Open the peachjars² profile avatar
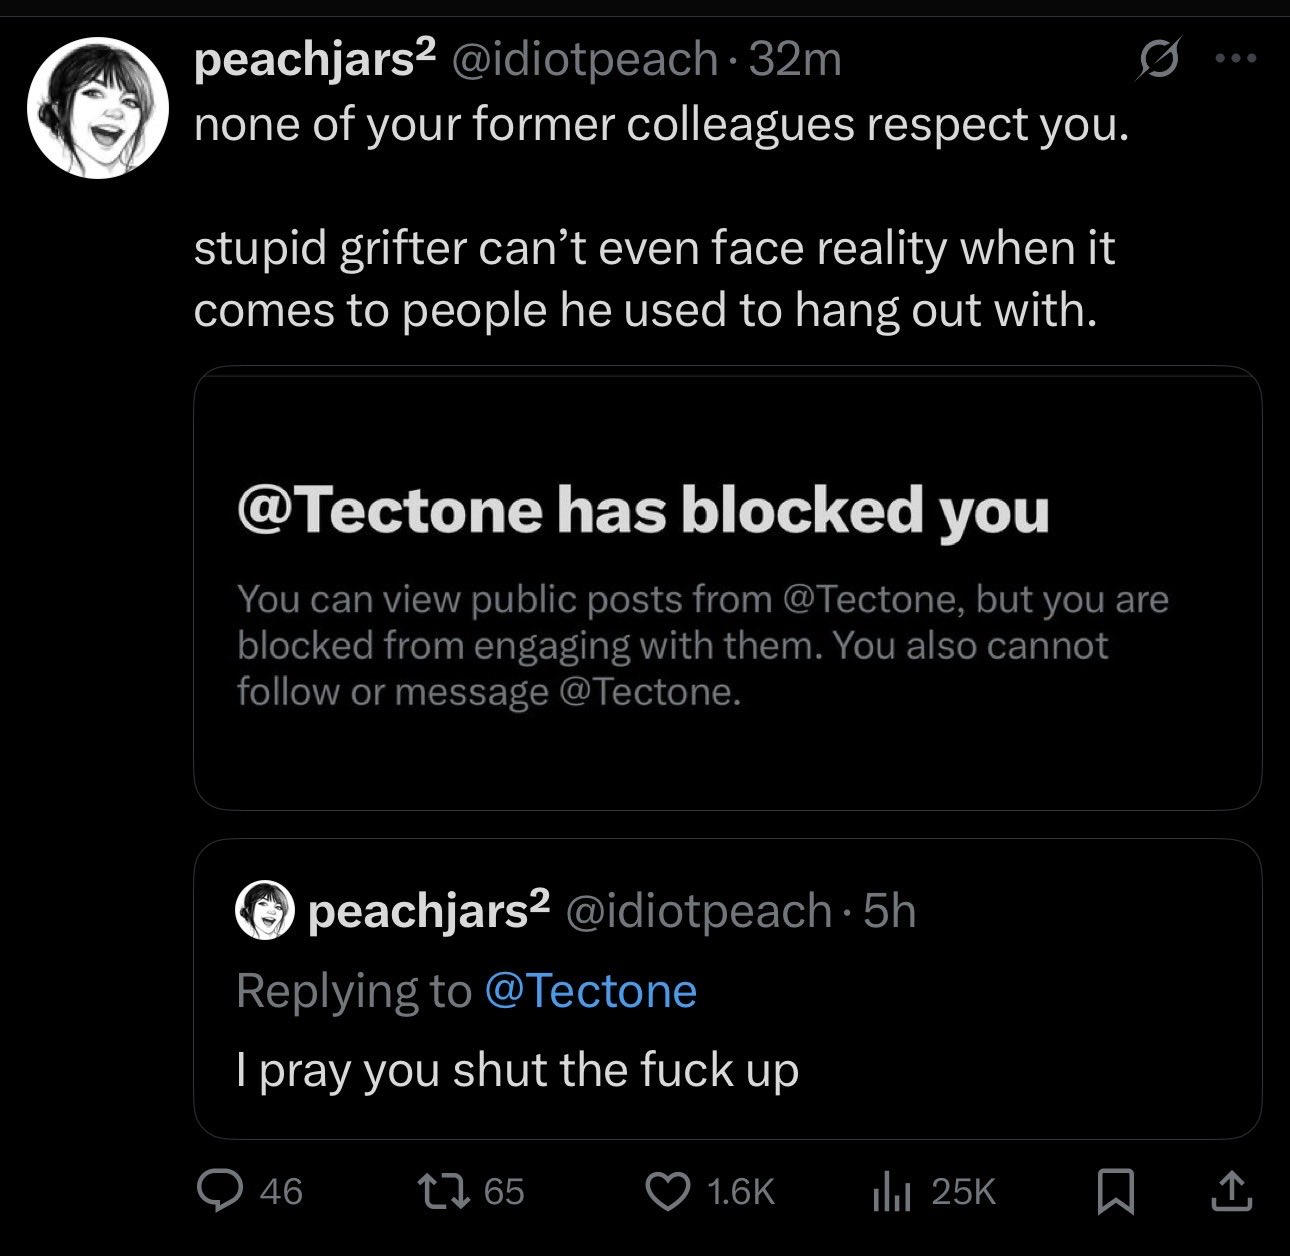 pyautogui.click(x=96, y=108)
